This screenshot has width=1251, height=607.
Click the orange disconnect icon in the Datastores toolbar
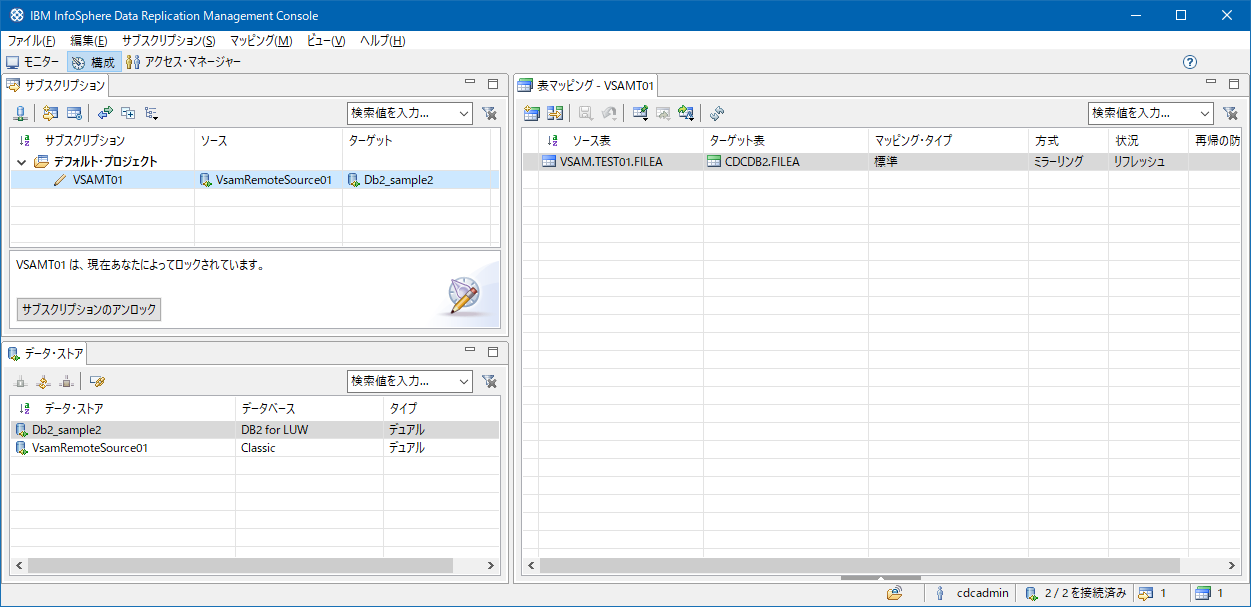pyautogui.click(x=43, y=381)
